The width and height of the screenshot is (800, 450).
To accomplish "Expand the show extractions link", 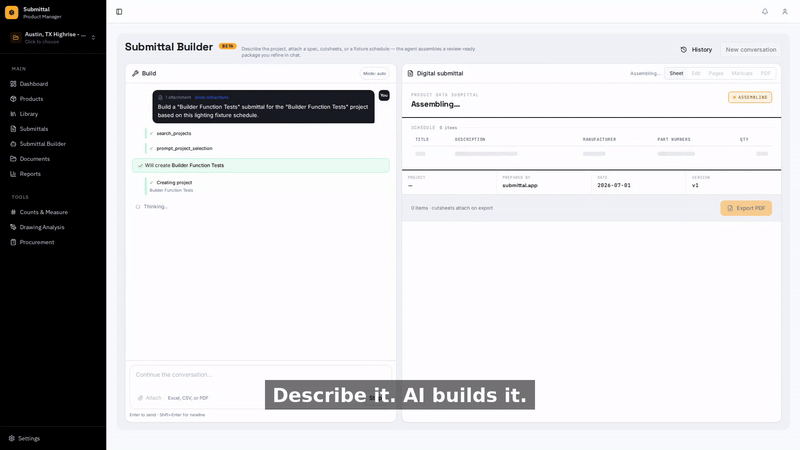I will [211, 97].
